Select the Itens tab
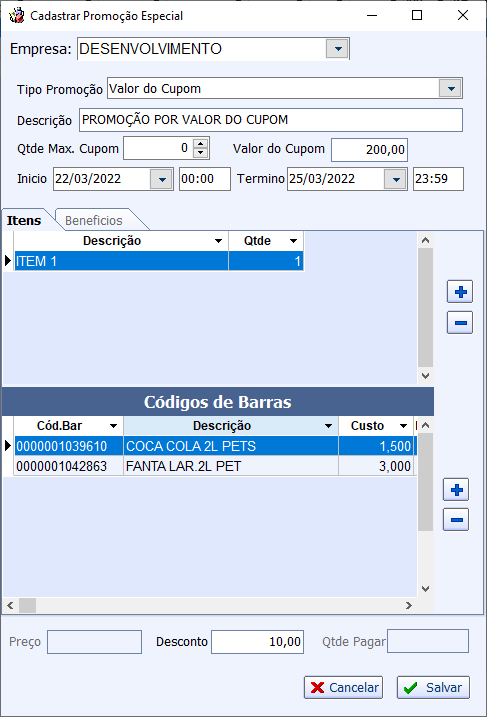The image size is (487, 717). (24, 220)
